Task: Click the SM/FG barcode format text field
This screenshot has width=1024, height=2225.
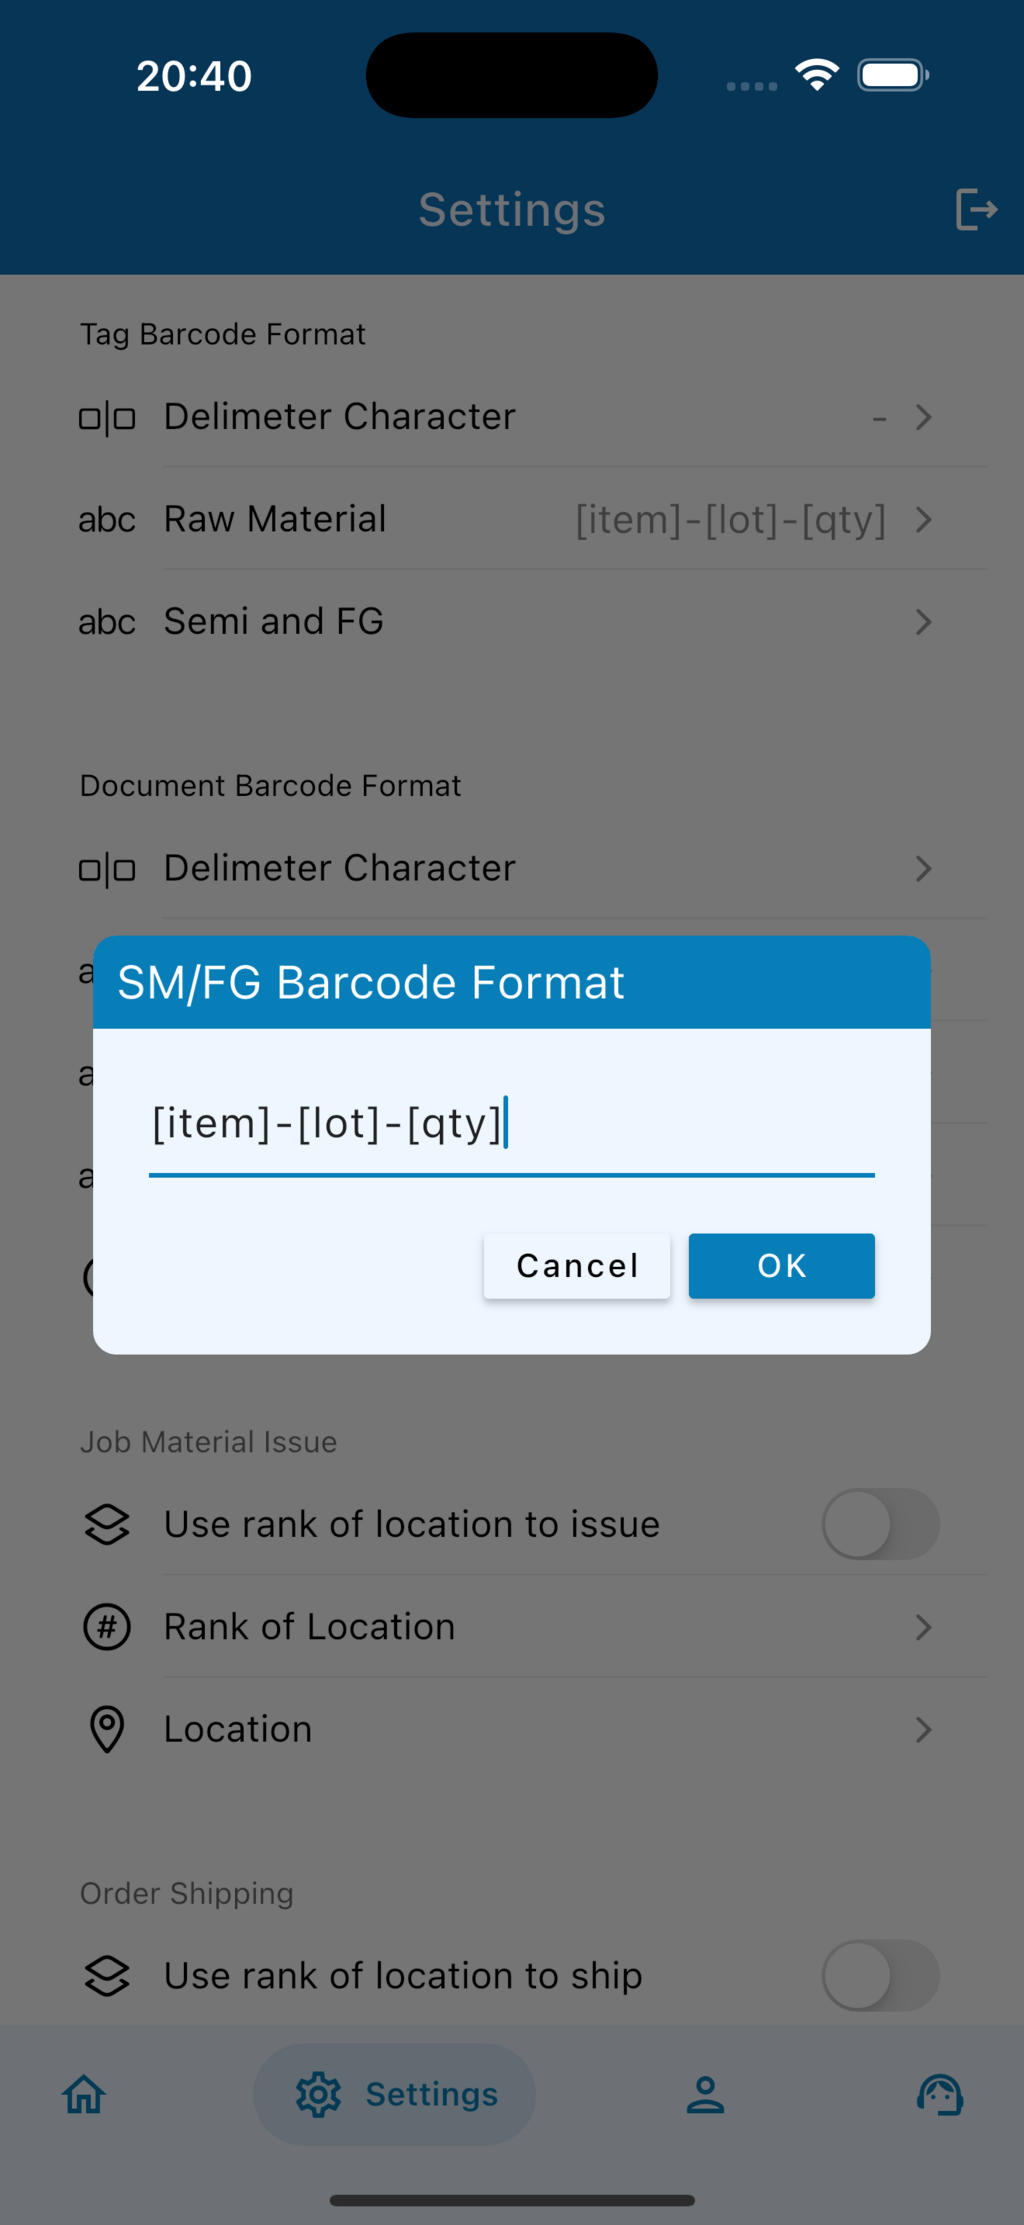Action: click(x=511, y=1125)
